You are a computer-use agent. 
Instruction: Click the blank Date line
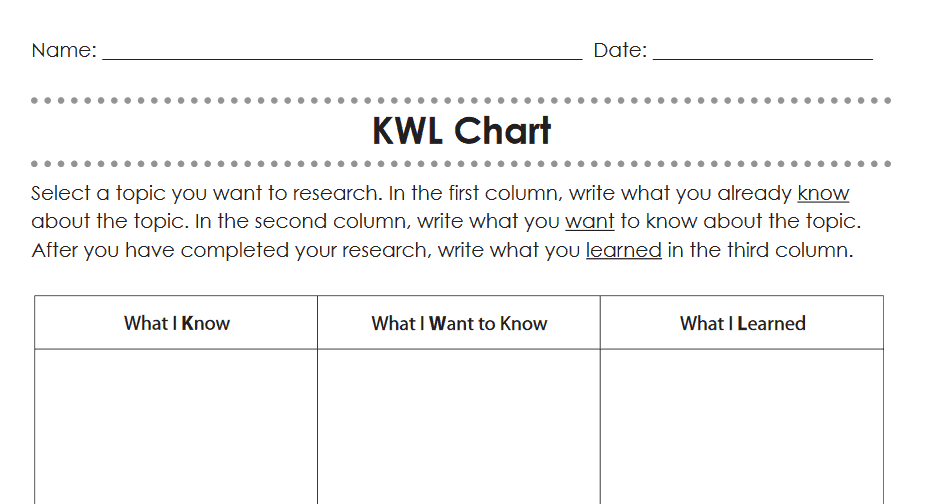pyautogui.click(x=762, y=52)
